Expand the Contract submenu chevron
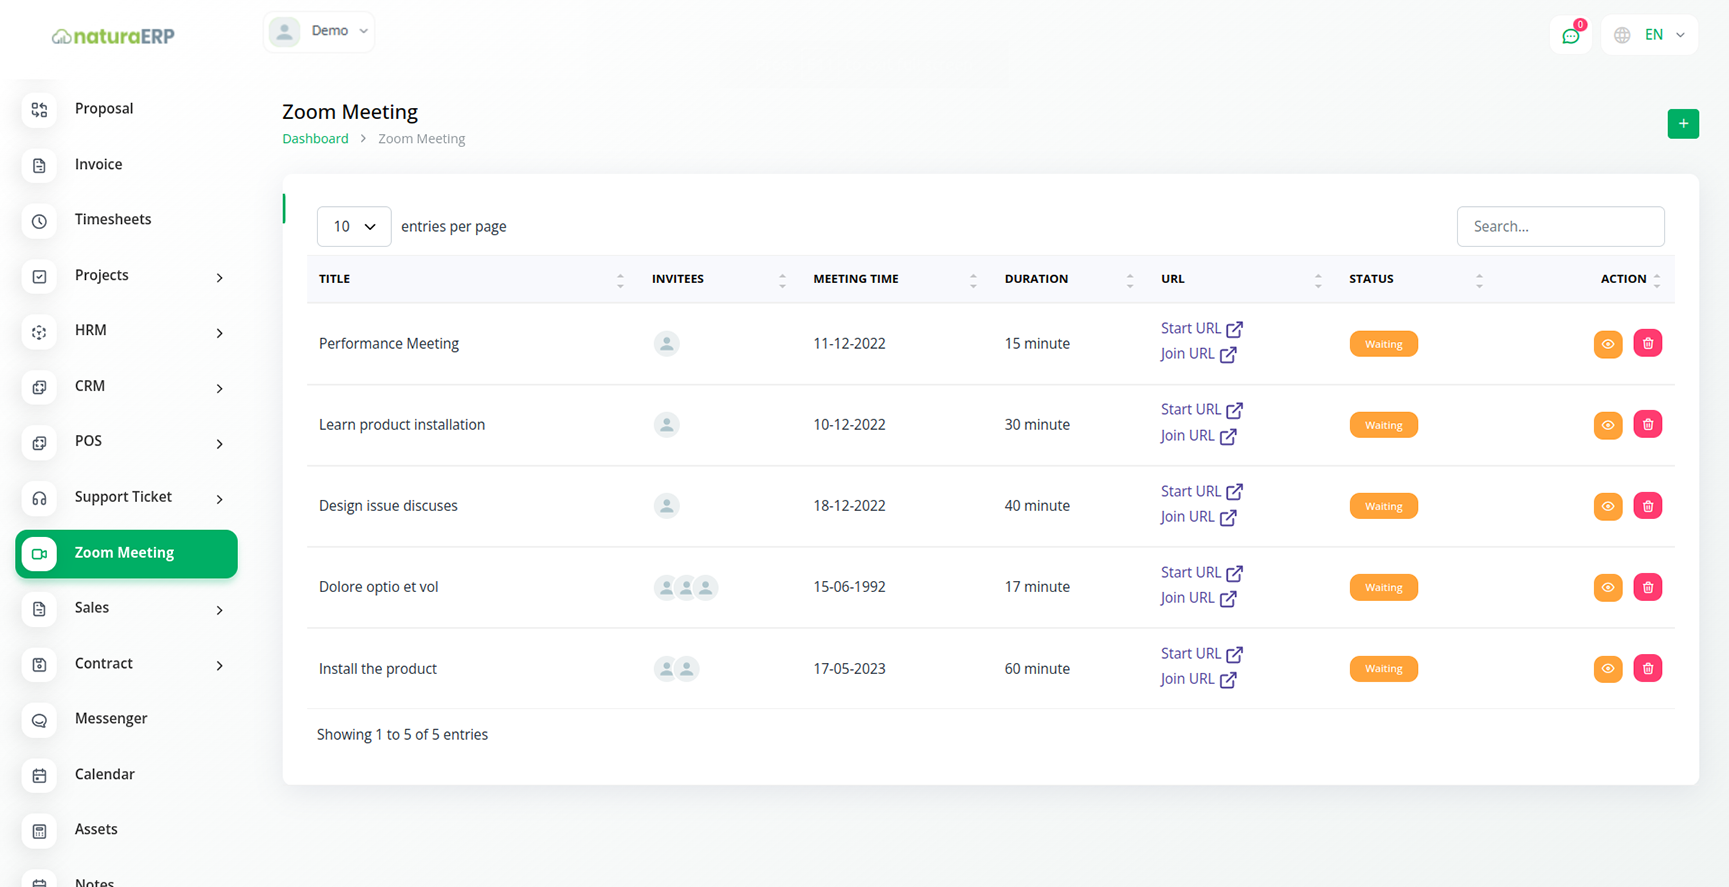This screenshot has height=887, width=1729. pos(220,665)
